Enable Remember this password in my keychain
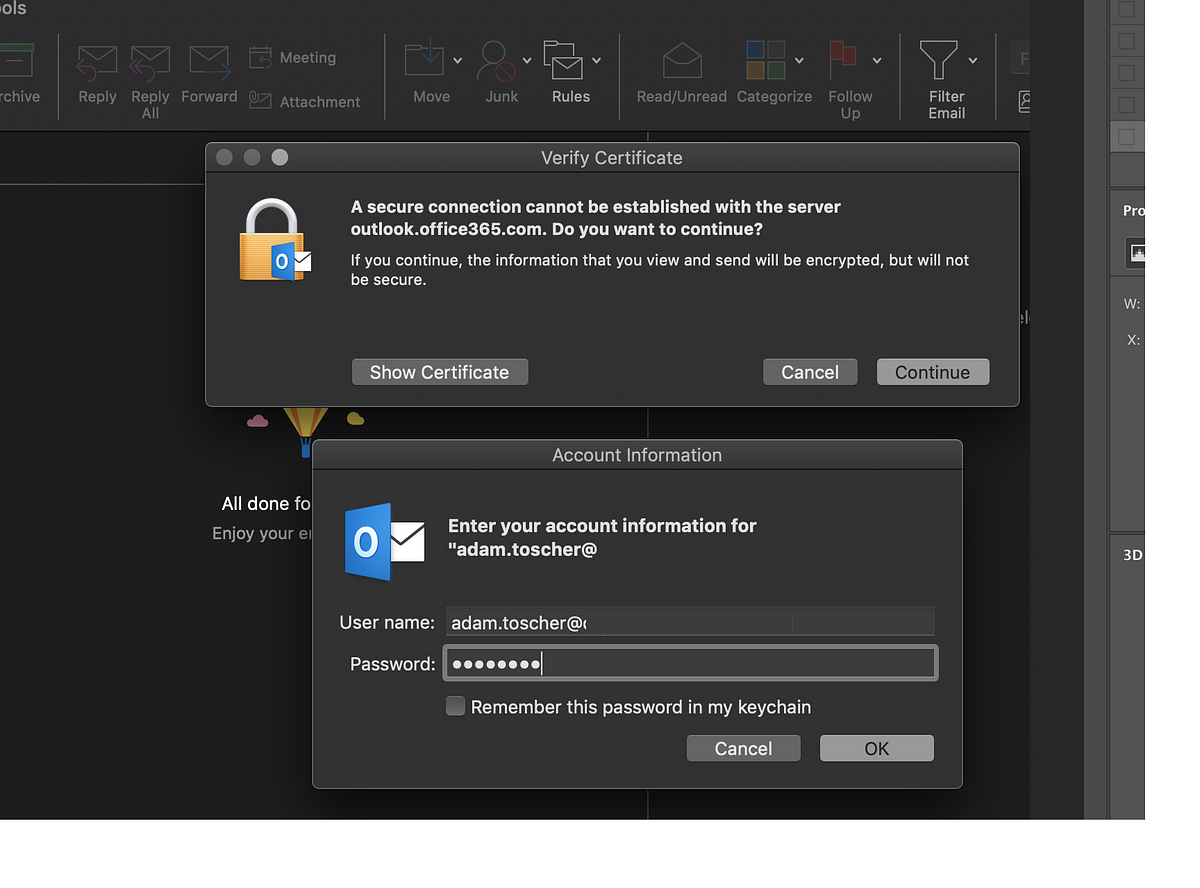 click(455, 706)
